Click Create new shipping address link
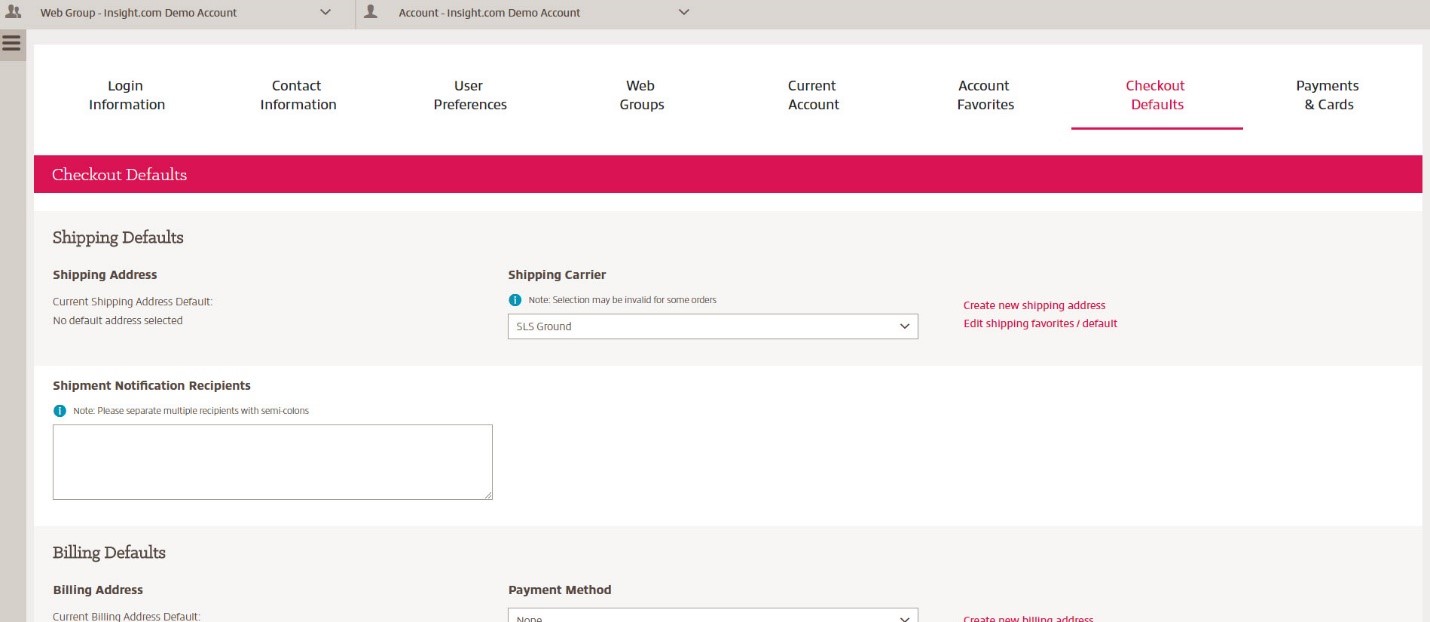The height and width of the screenshot is (622, 1430). [1034, 305]
